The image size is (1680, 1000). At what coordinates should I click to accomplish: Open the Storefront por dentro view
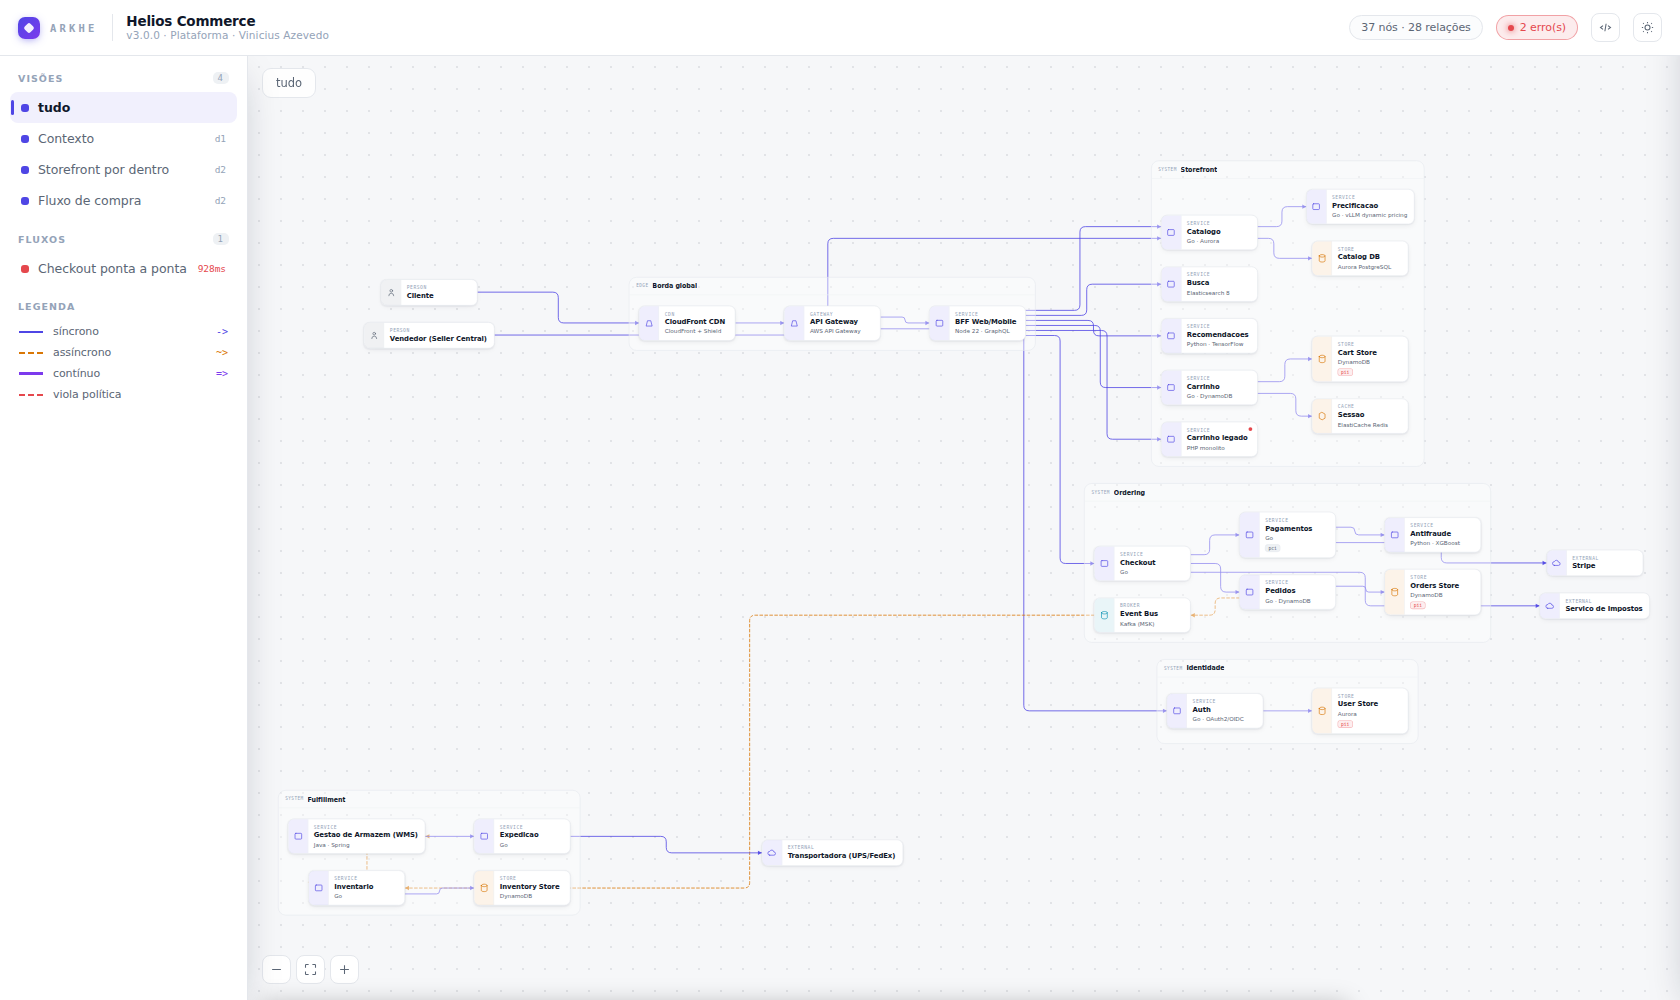pyautogui.click(x=124, y=170)
